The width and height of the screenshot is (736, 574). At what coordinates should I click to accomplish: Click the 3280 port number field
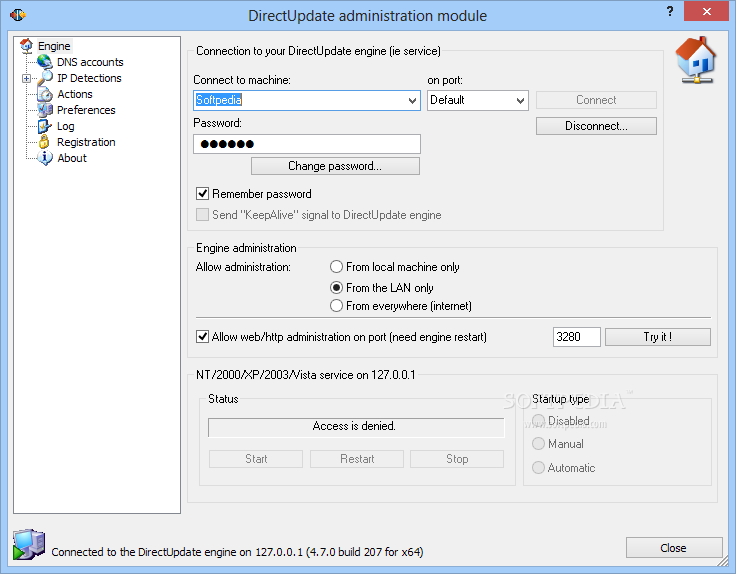[576, 337]
